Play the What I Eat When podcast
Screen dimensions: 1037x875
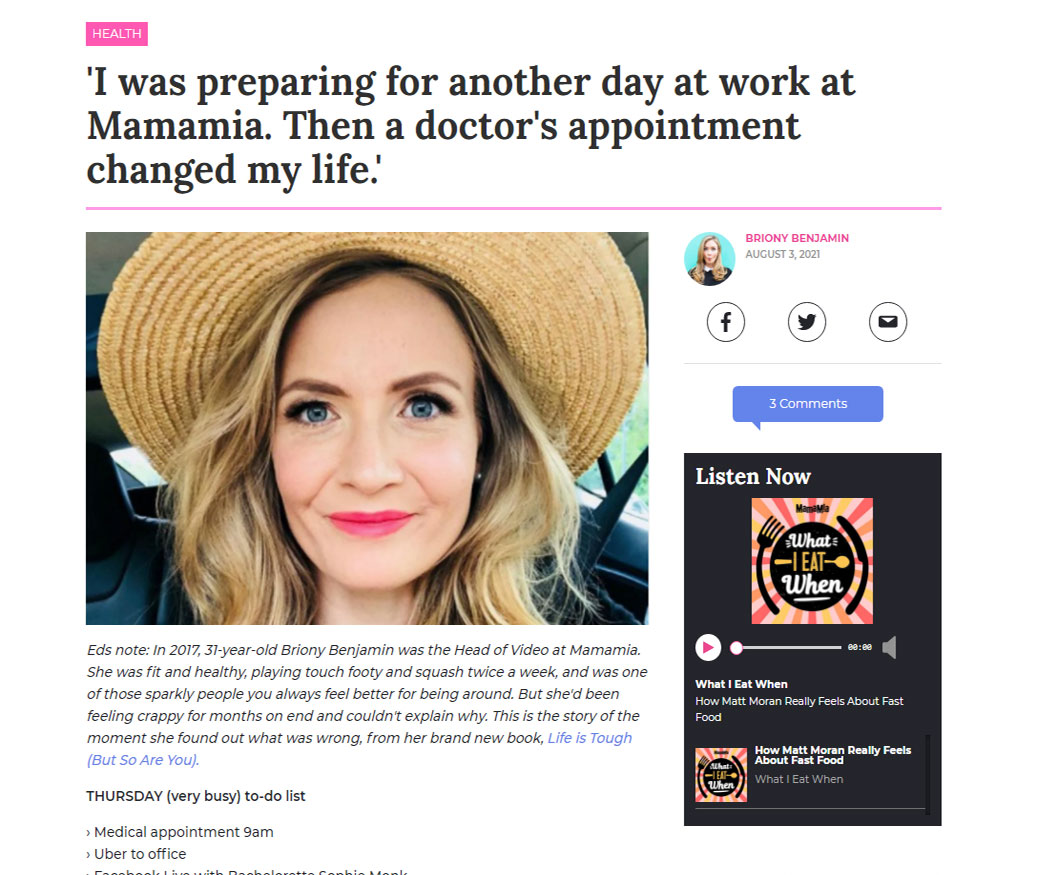coord(708,647)
